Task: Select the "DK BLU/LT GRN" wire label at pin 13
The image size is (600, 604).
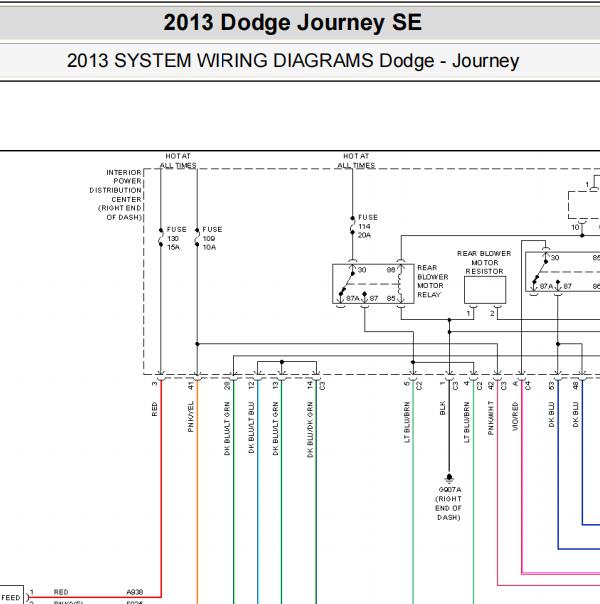Action: pos(275,428)
